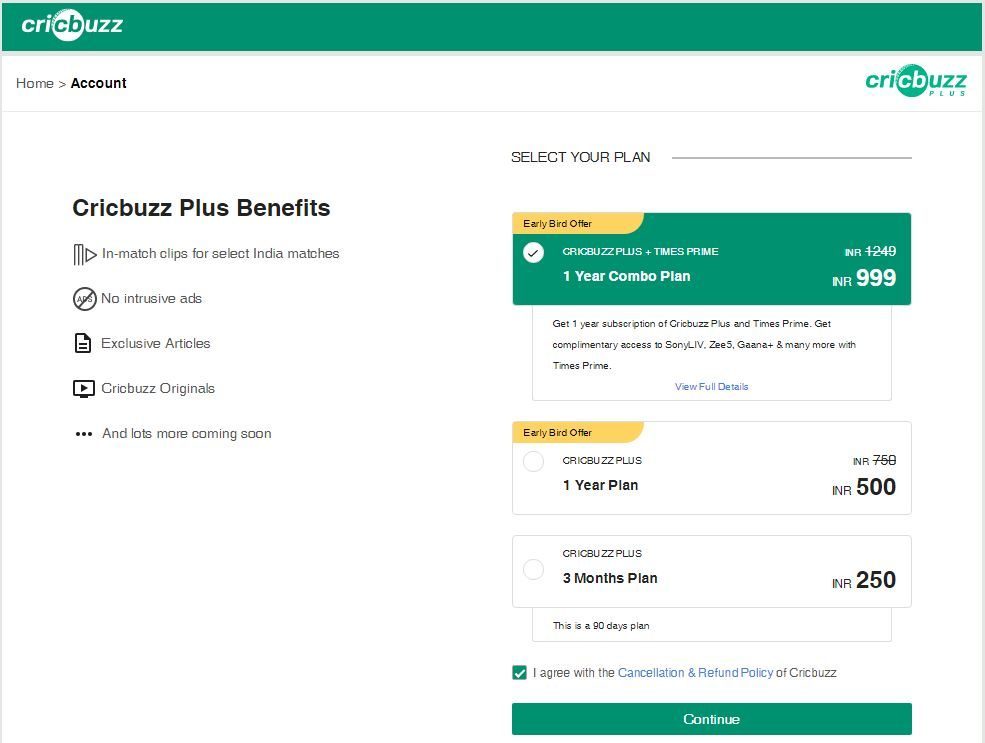
Task: Click the Exclusive Articles document icon
Action: pos(84,343)
